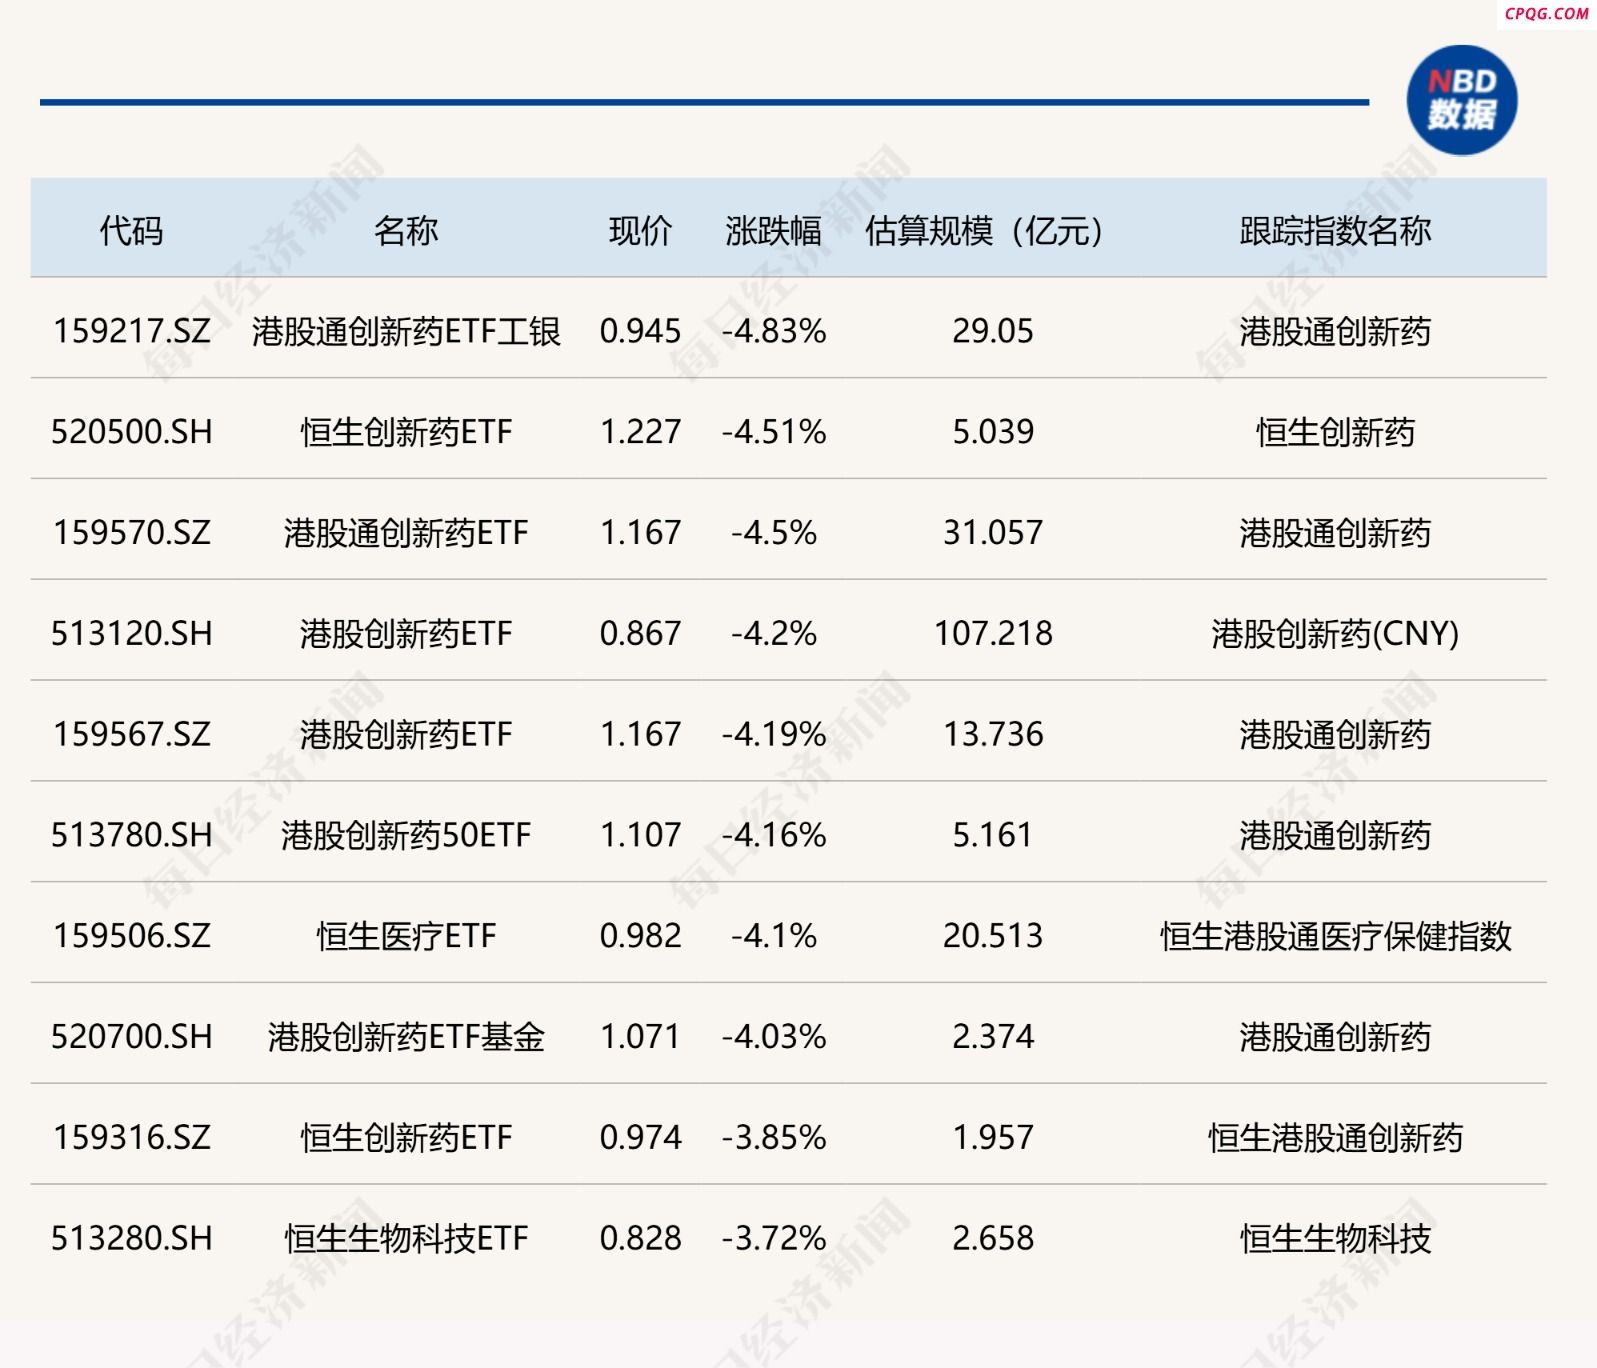
Task: Click index name 恒生港股通医疗保健指数
Action: (x=1335, y=936)
